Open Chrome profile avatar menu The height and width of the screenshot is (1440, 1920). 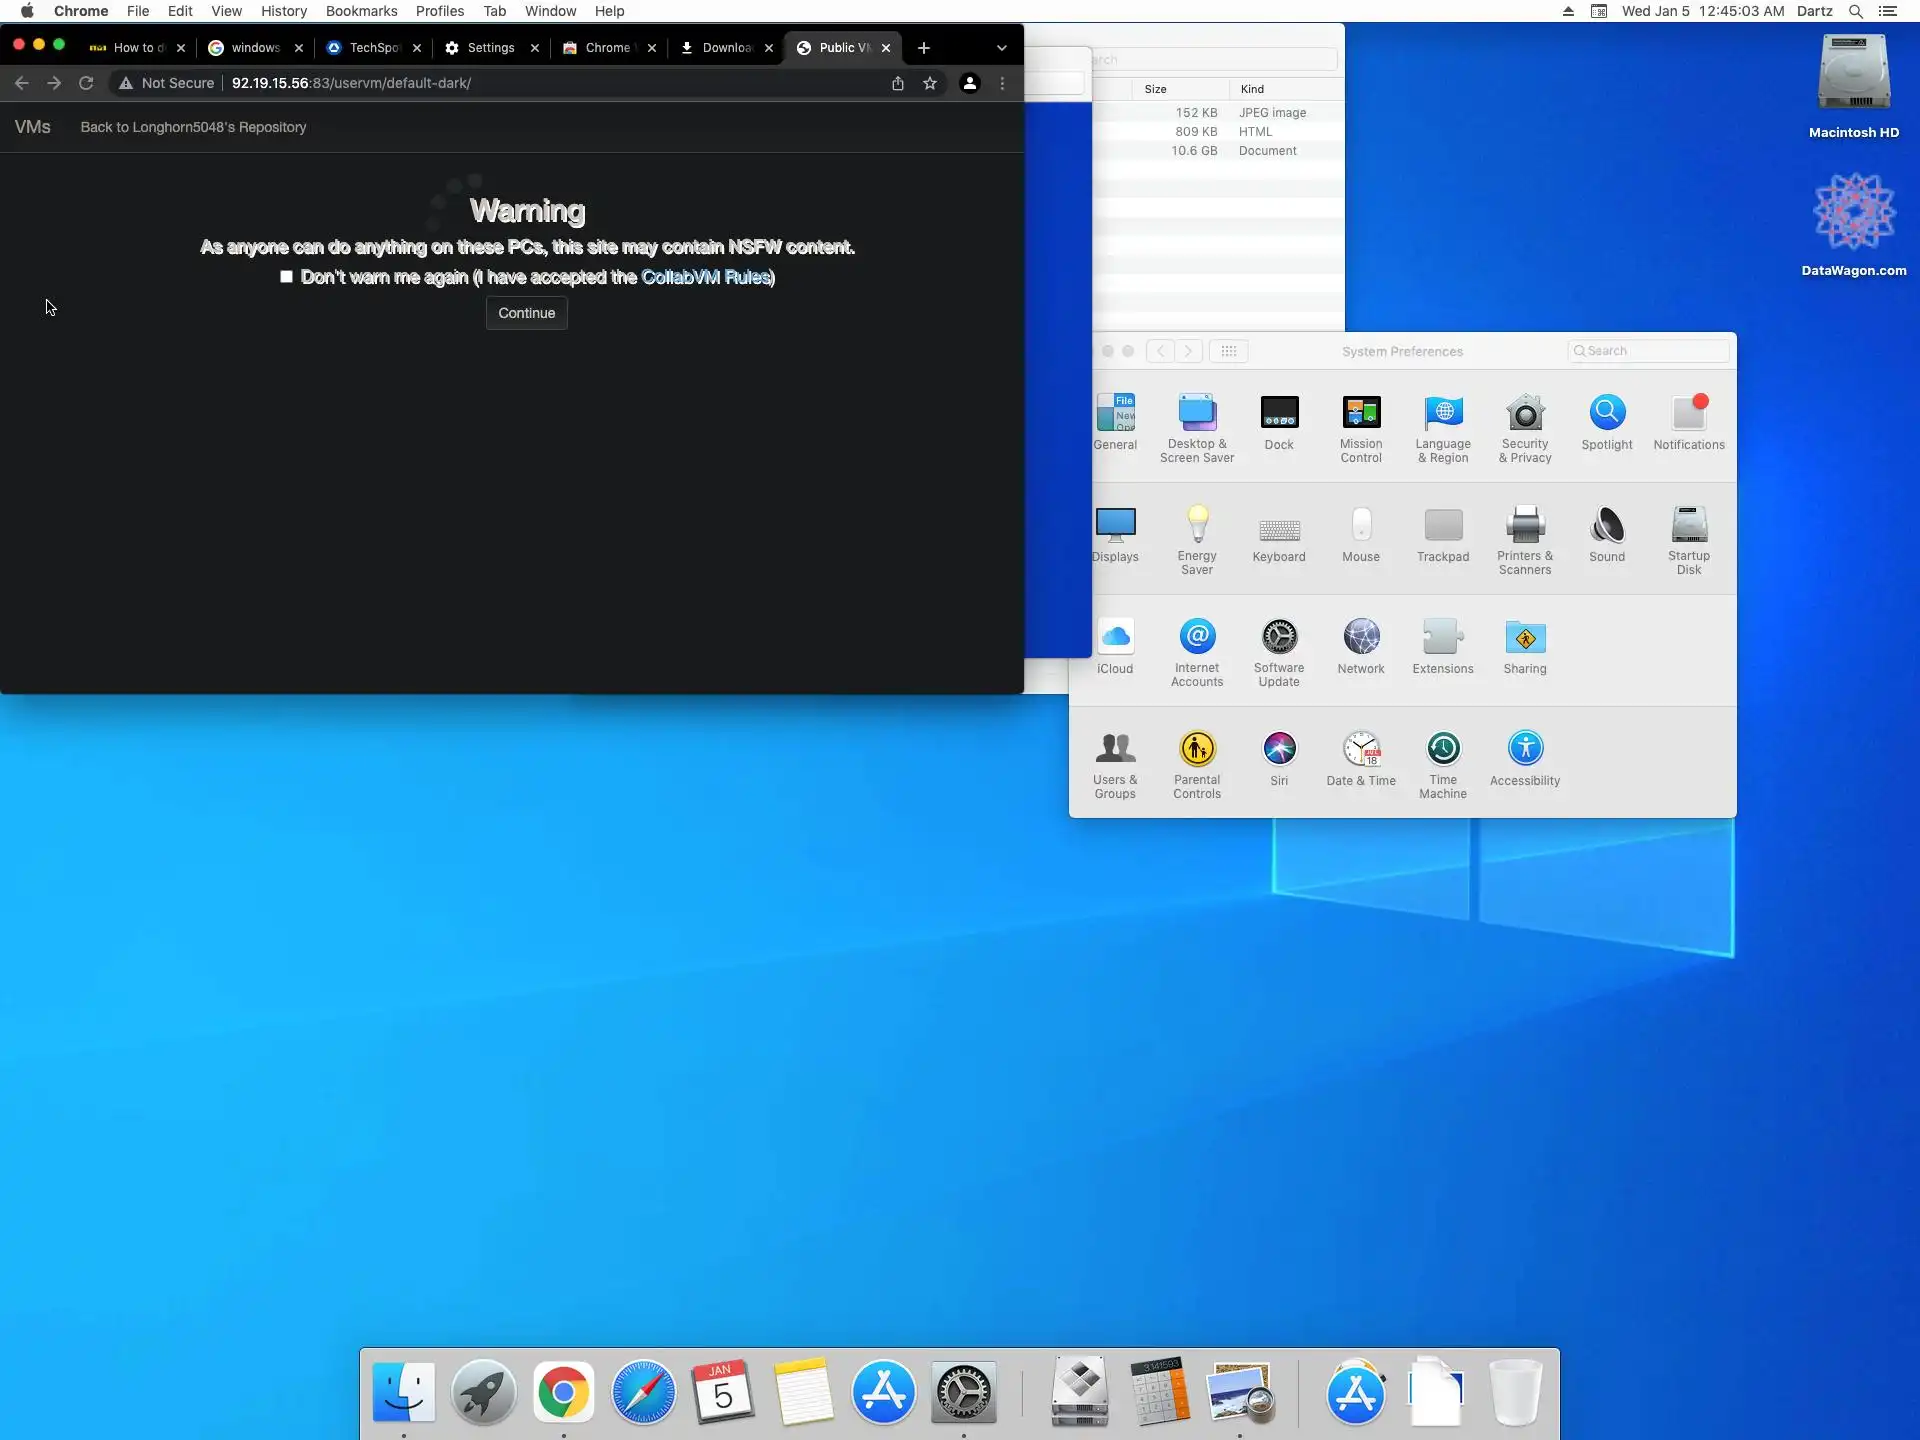pyautogui.click(x=969, y=83)
